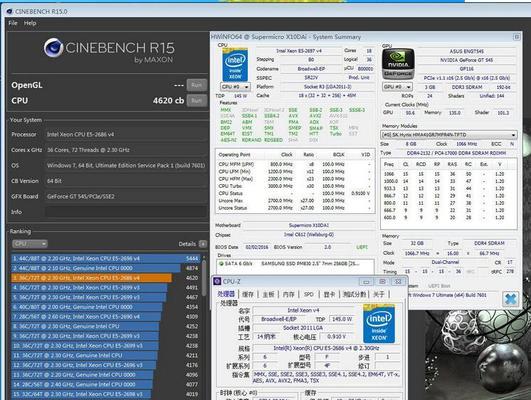Image resolution: width=531 pixels, height=400 pixels.
Task: Click the empty Info input field
Action: point(126,212)
